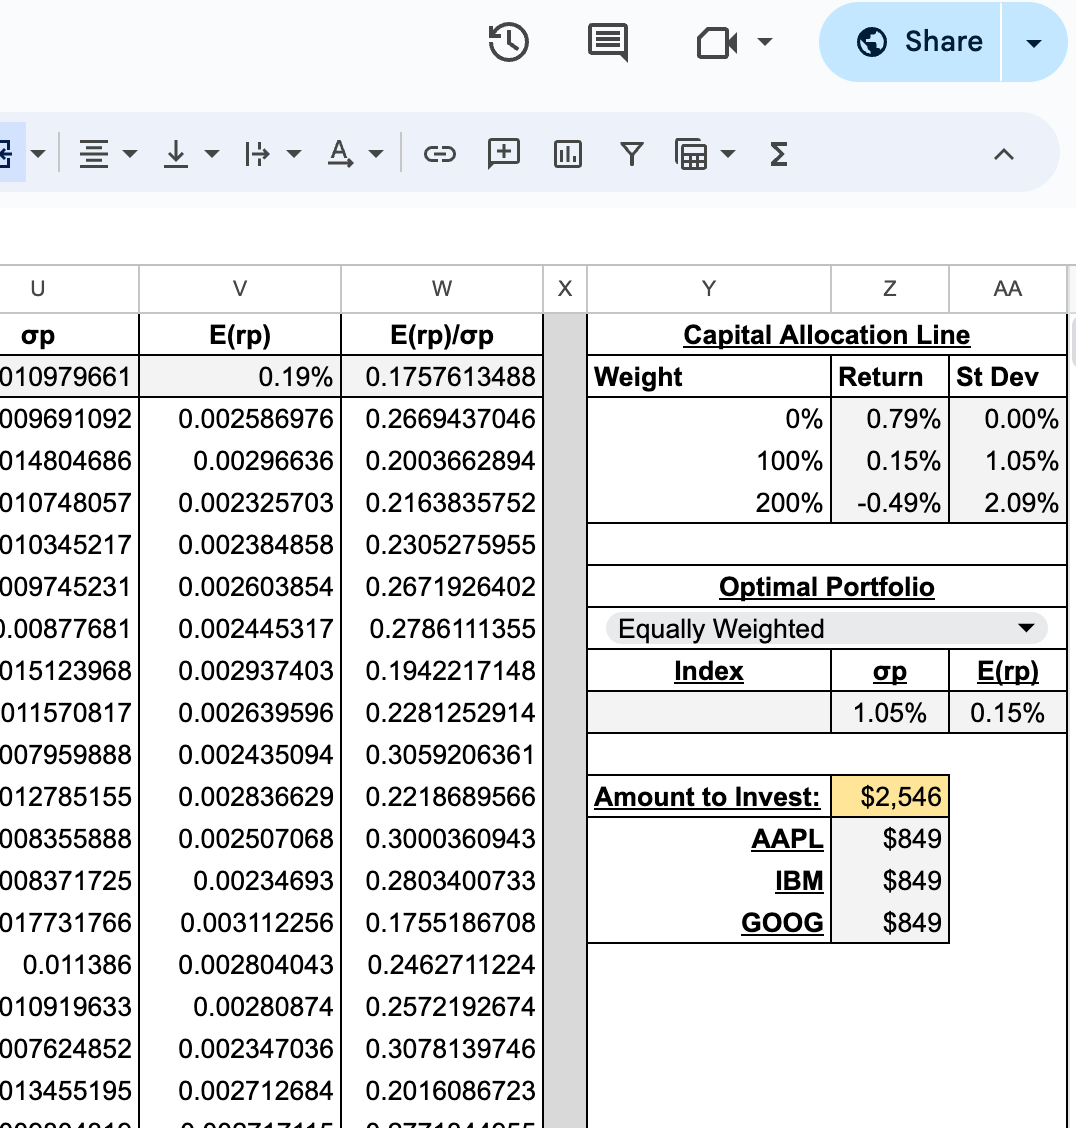Insert a comment using toolbar icon
Viewport: 1076px width, 1128px height.
click(x=503, y=154)
